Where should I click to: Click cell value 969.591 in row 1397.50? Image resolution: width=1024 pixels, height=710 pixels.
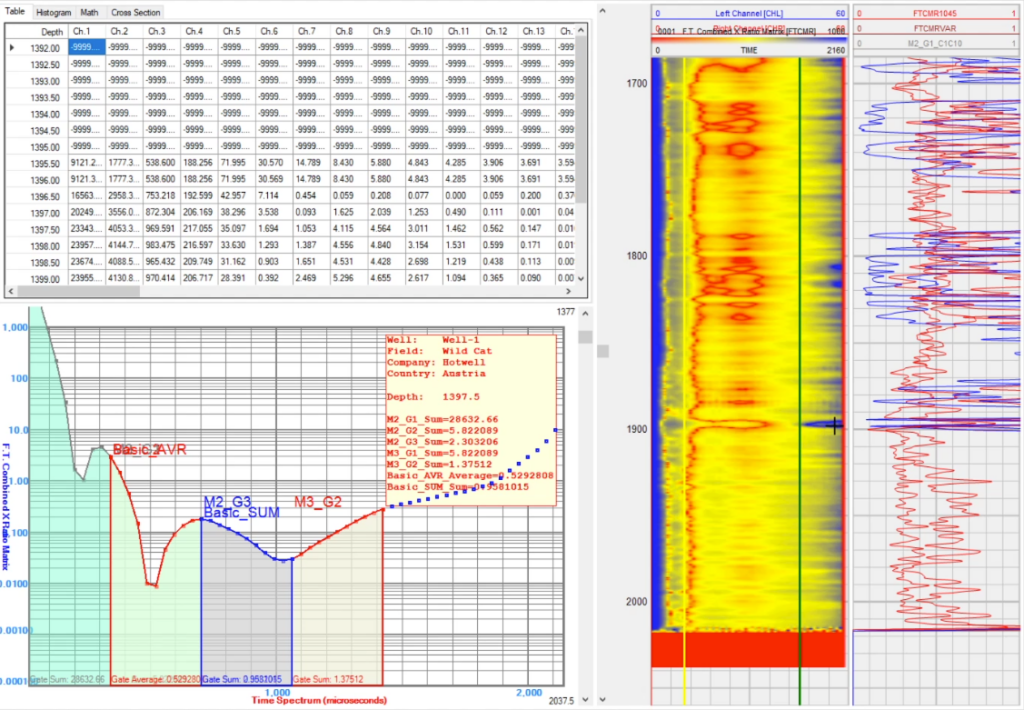tap(161, 229)
